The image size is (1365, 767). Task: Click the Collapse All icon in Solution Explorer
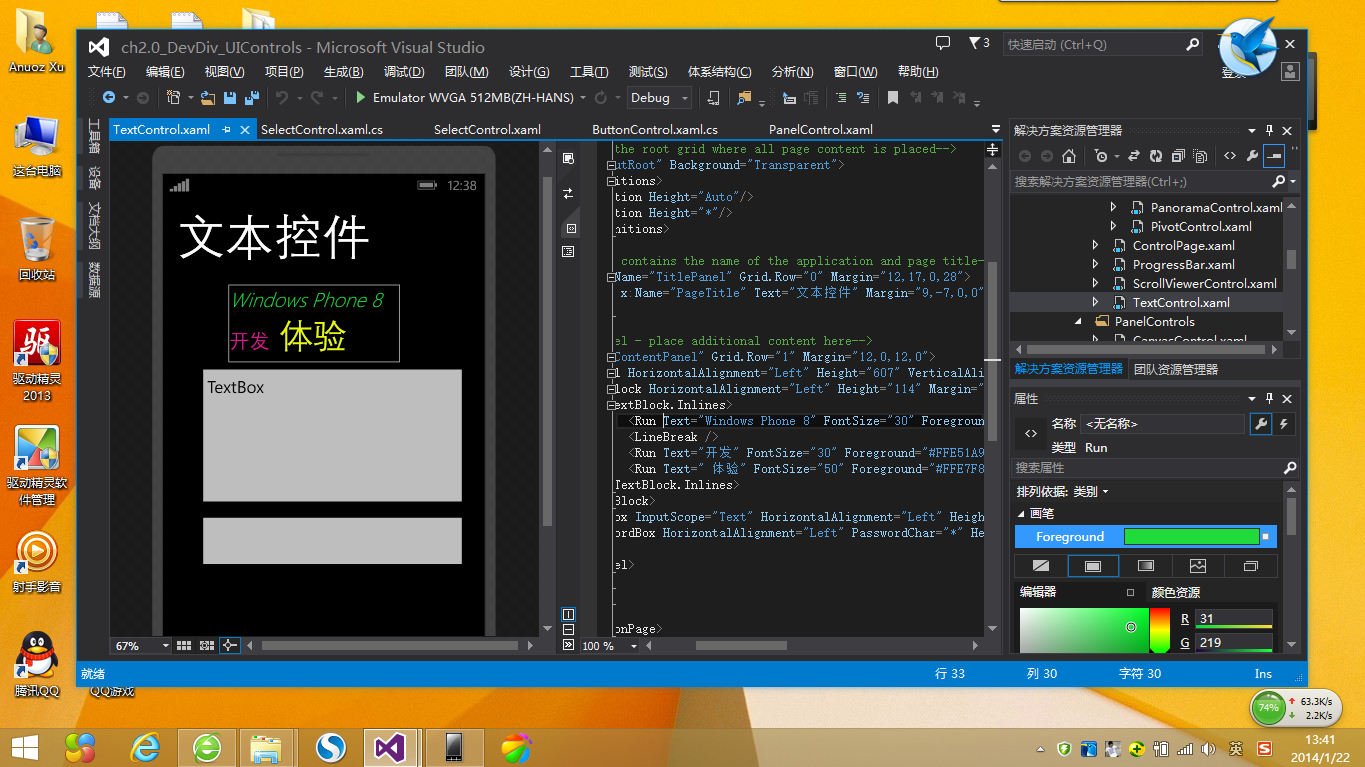click(x=1178, y=156)
